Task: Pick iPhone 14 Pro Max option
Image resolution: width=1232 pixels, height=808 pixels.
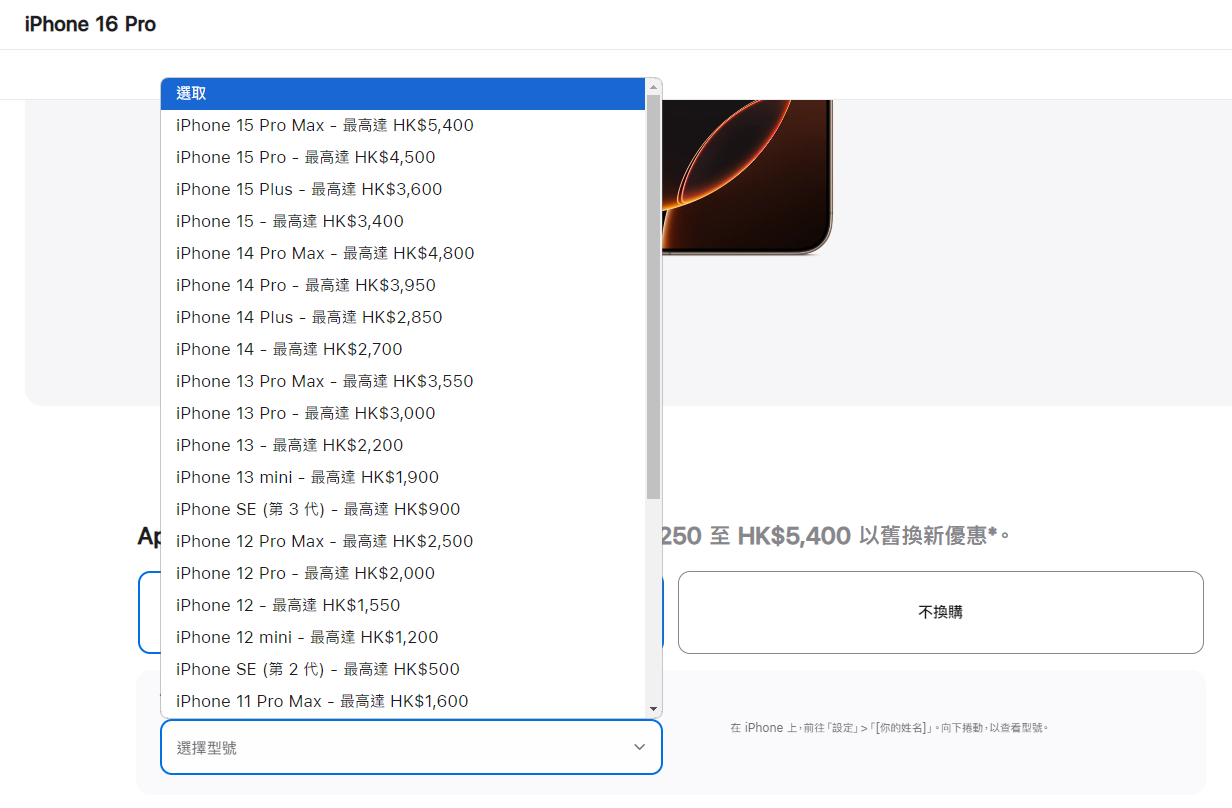Action: tap(325, 253)
